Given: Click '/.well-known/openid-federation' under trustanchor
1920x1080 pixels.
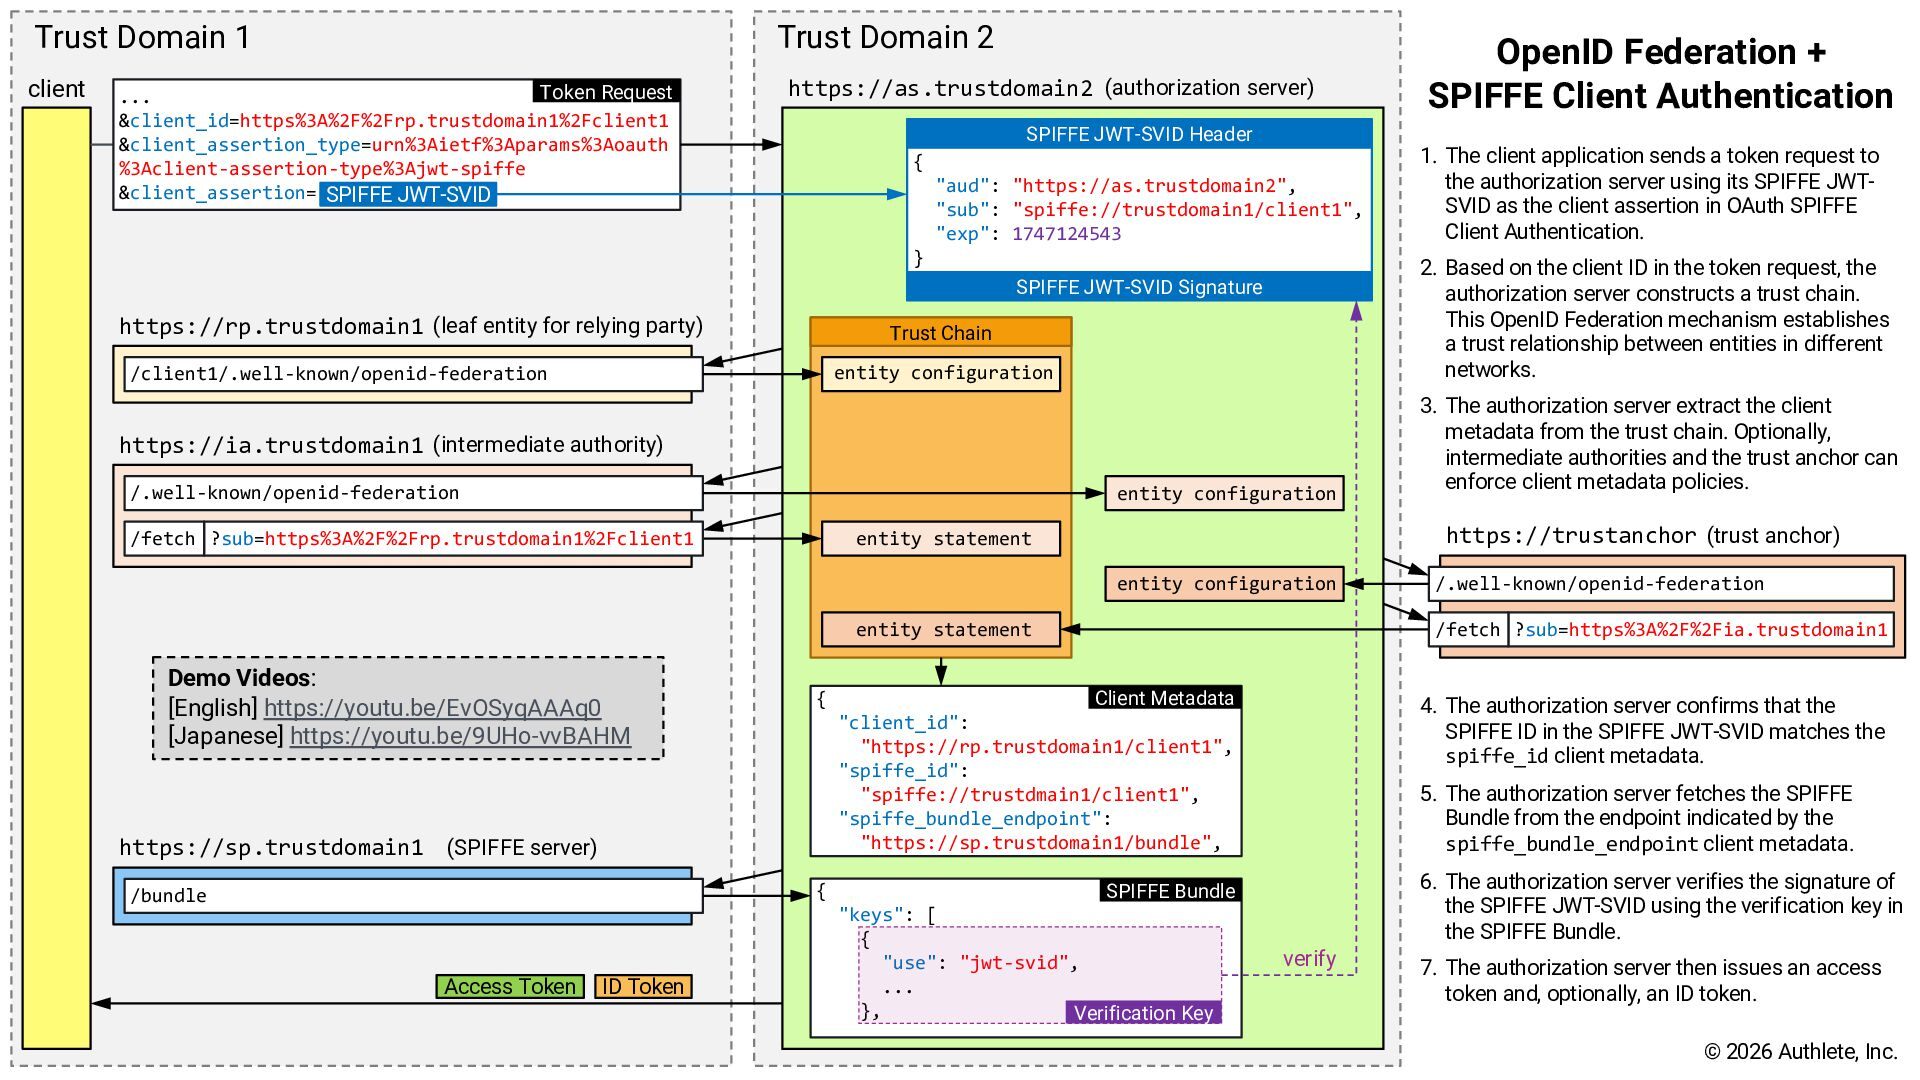Looking at the screenshot, I should [1661, 584].
